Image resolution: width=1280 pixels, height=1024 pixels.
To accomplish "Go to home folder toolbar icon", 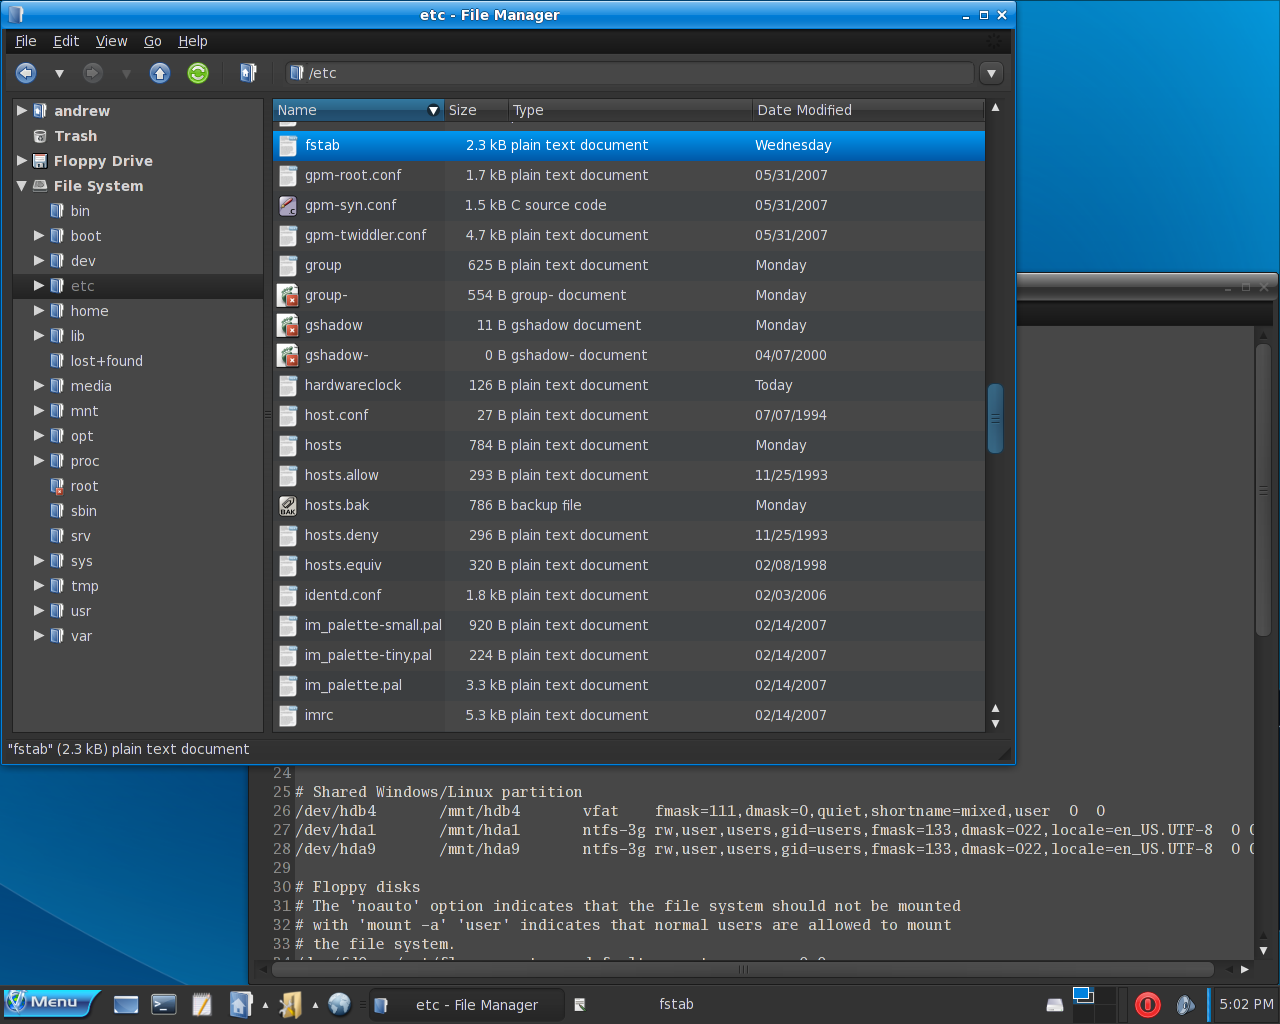I will [248, 73].
